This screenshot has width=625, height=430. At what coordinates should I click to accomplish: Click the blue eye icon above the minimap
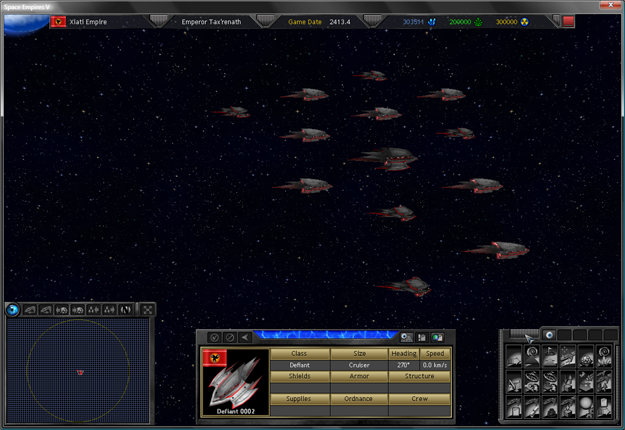[x=12, y=310]
